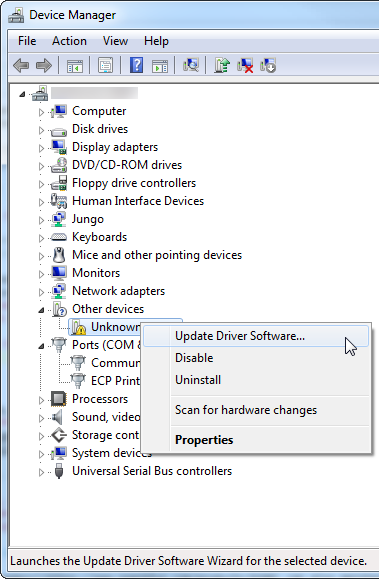Click the Keyboards icon
Viewport: 379px width, 579px height.
pyautogui.click(x=59, y=237)
